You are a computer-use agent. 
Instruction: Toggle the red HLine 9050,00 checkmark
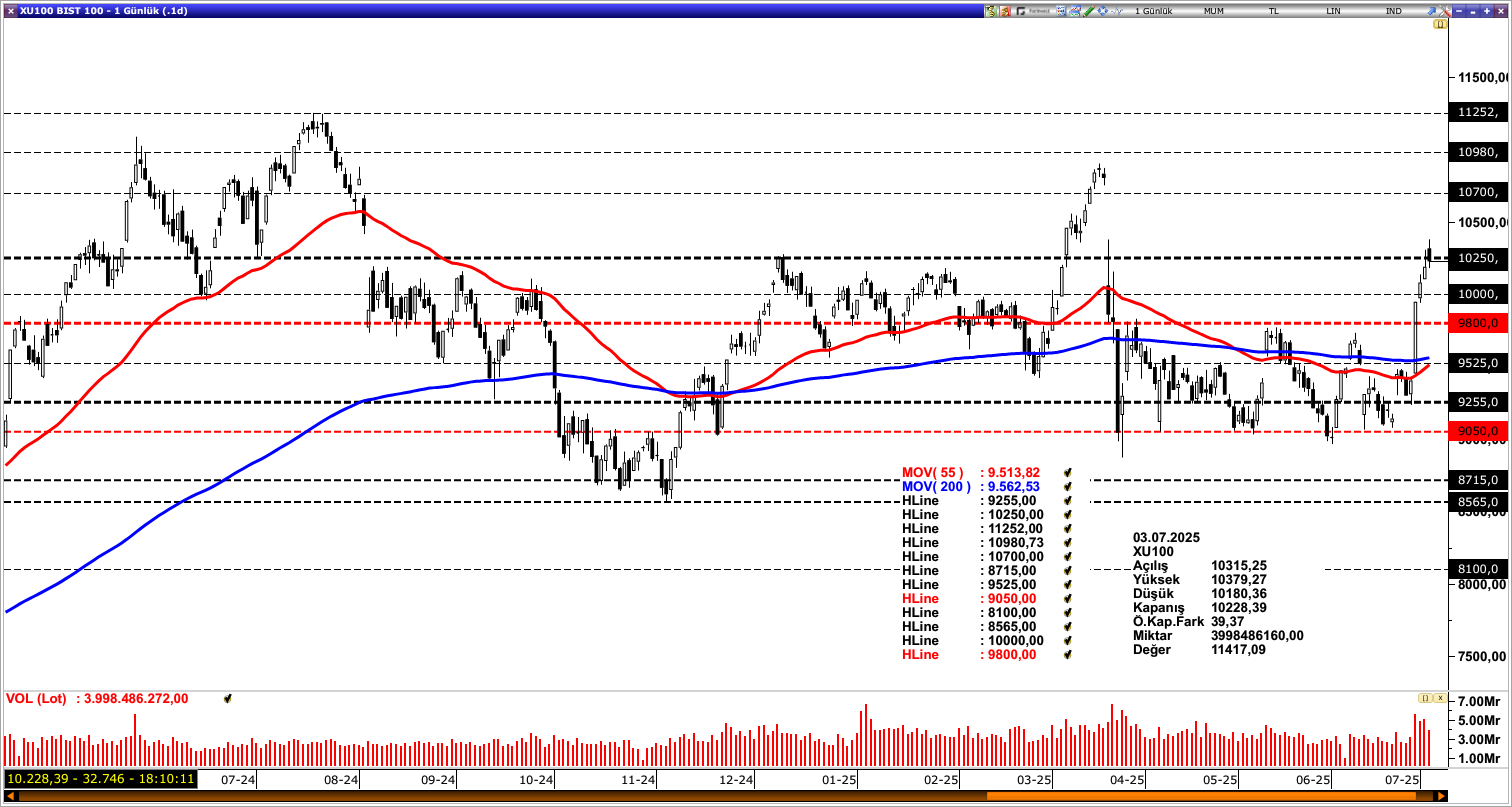(x=1068, y=598)
